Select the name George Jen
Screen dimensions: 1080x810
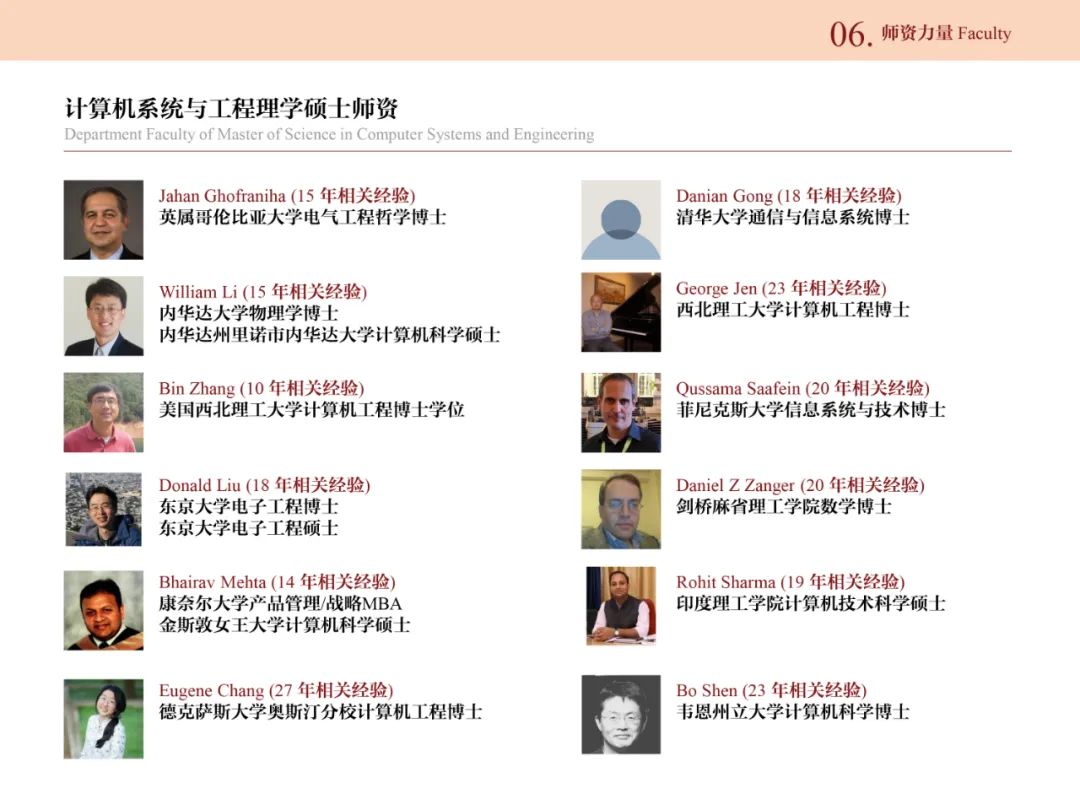coord(716,289)
